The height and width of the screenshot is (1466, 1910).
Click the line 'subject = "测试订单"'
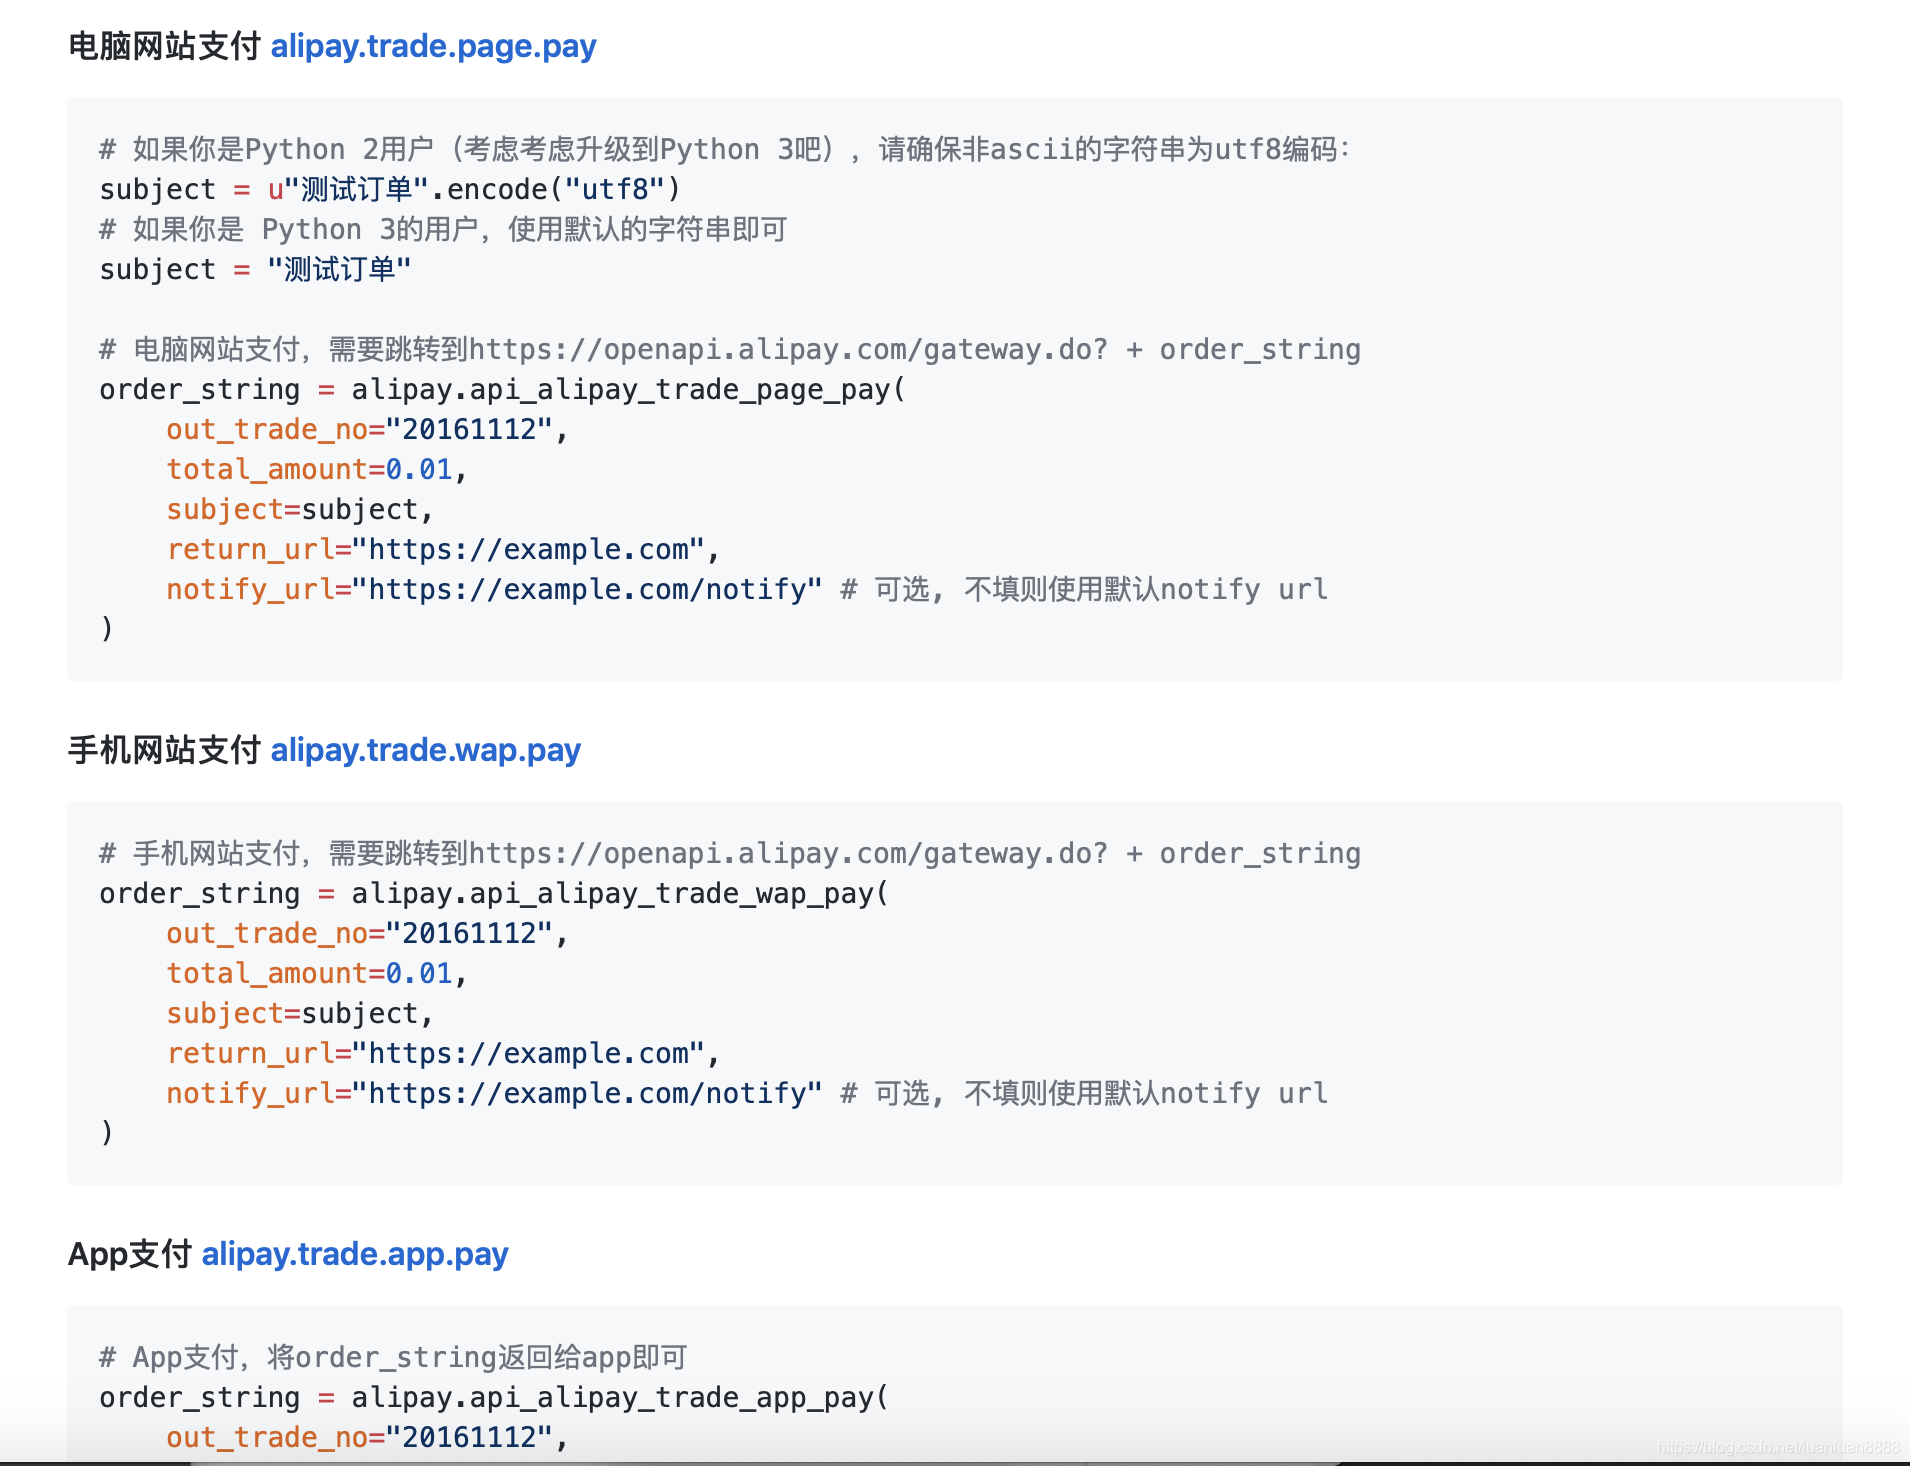click(255, 269)
